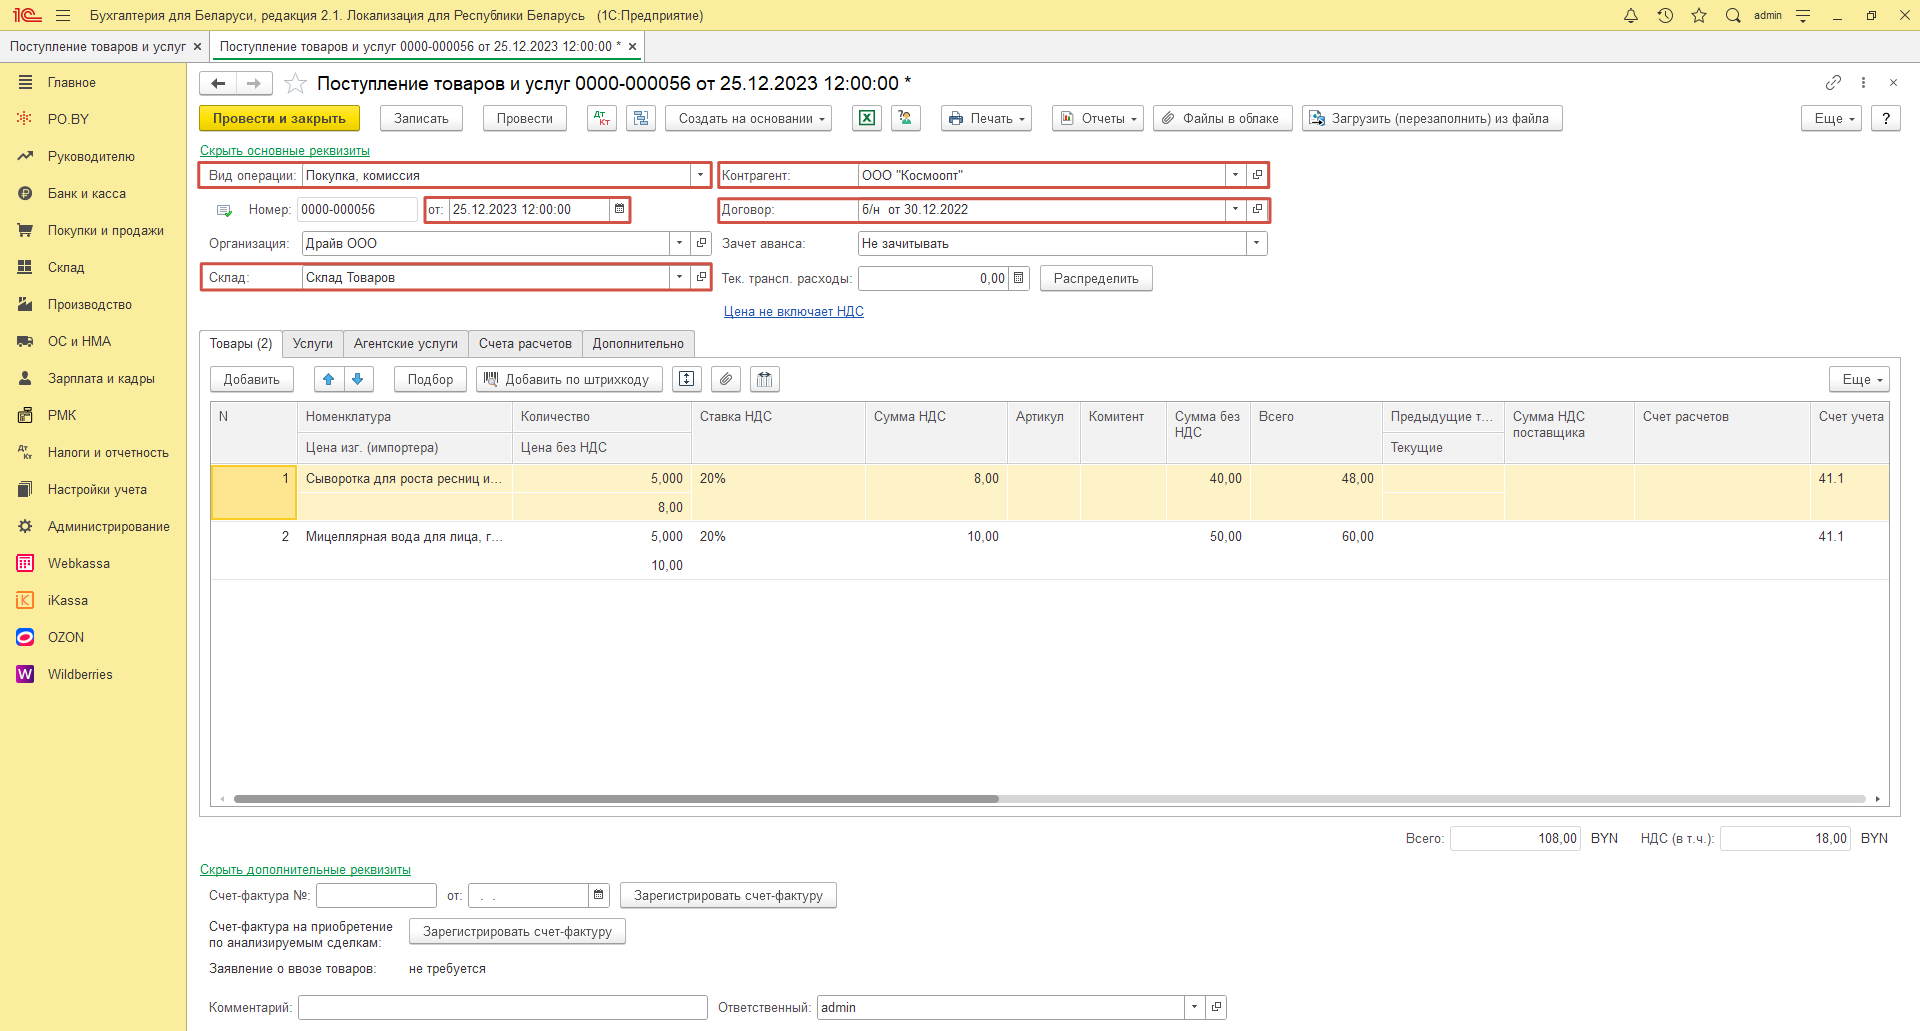Go forward with right arrow button
The height and width of the screenshot is (1031, 1920).
(x=254, y=84)
